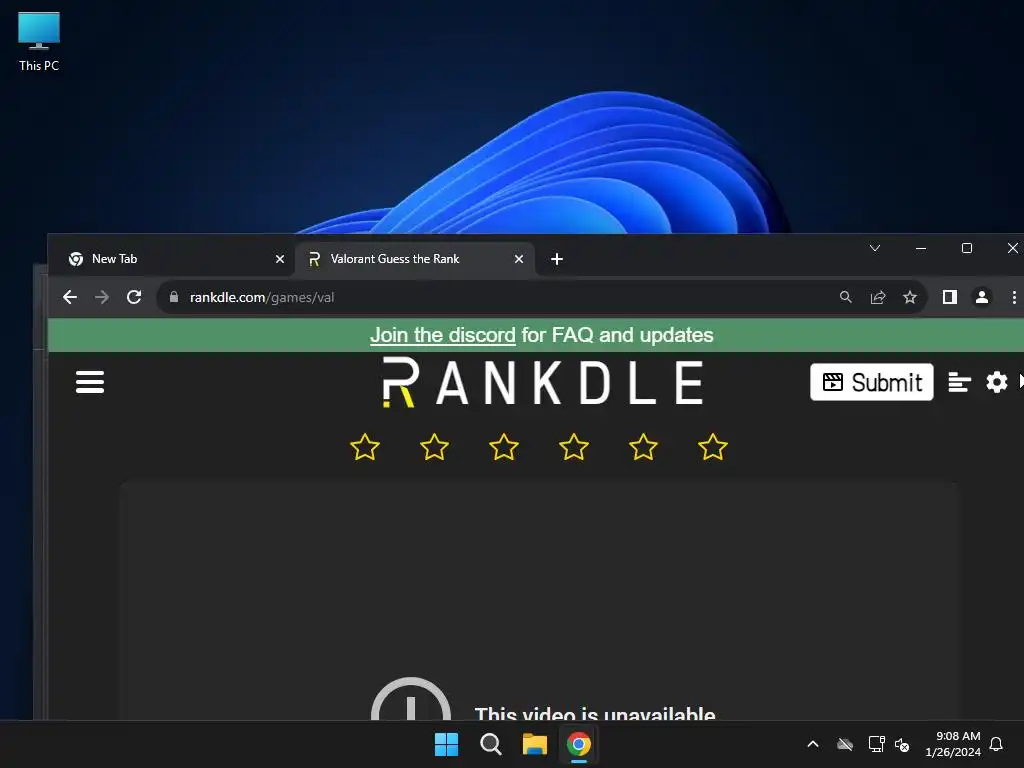Image resolution: width=1024 pixels, height=768 pixels.
Task: Select the second yellow star
Action: (434, 447)
